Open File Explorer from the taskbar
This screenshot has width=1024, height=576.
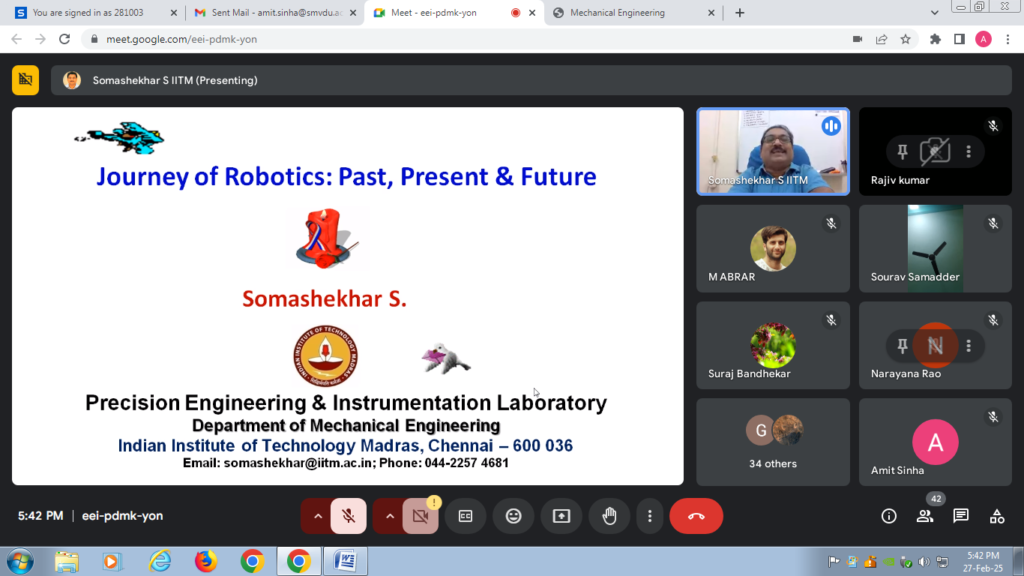67,562
